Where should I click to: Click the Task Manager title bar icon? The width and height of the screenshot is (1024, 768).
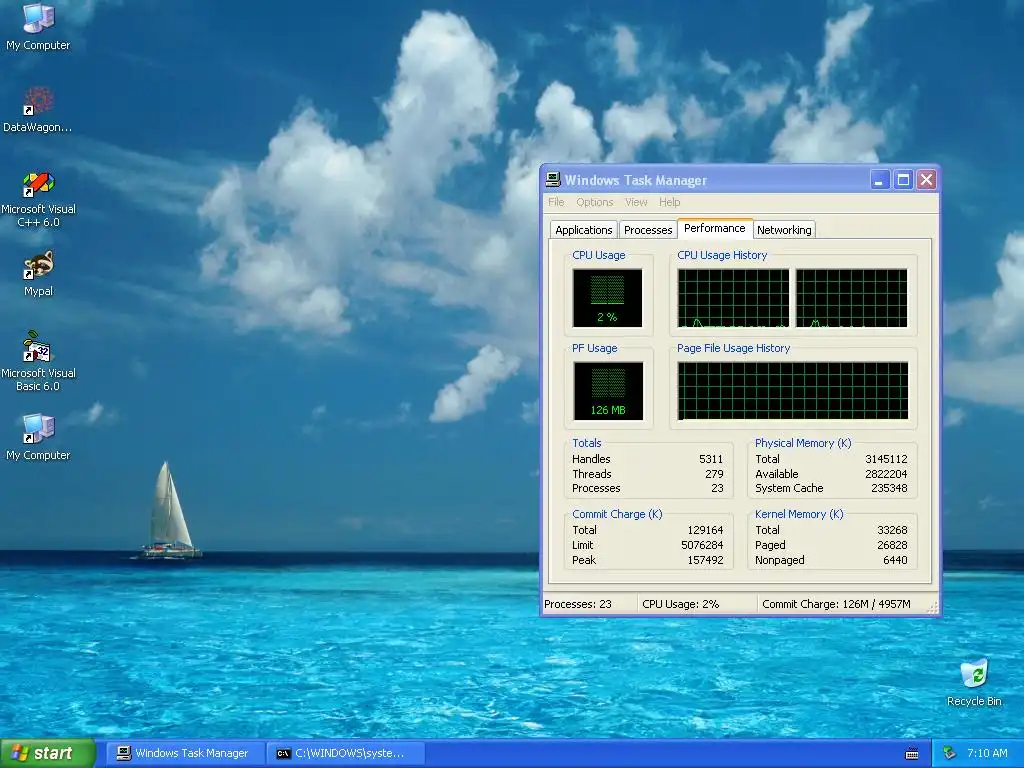(x=553, y=180)
